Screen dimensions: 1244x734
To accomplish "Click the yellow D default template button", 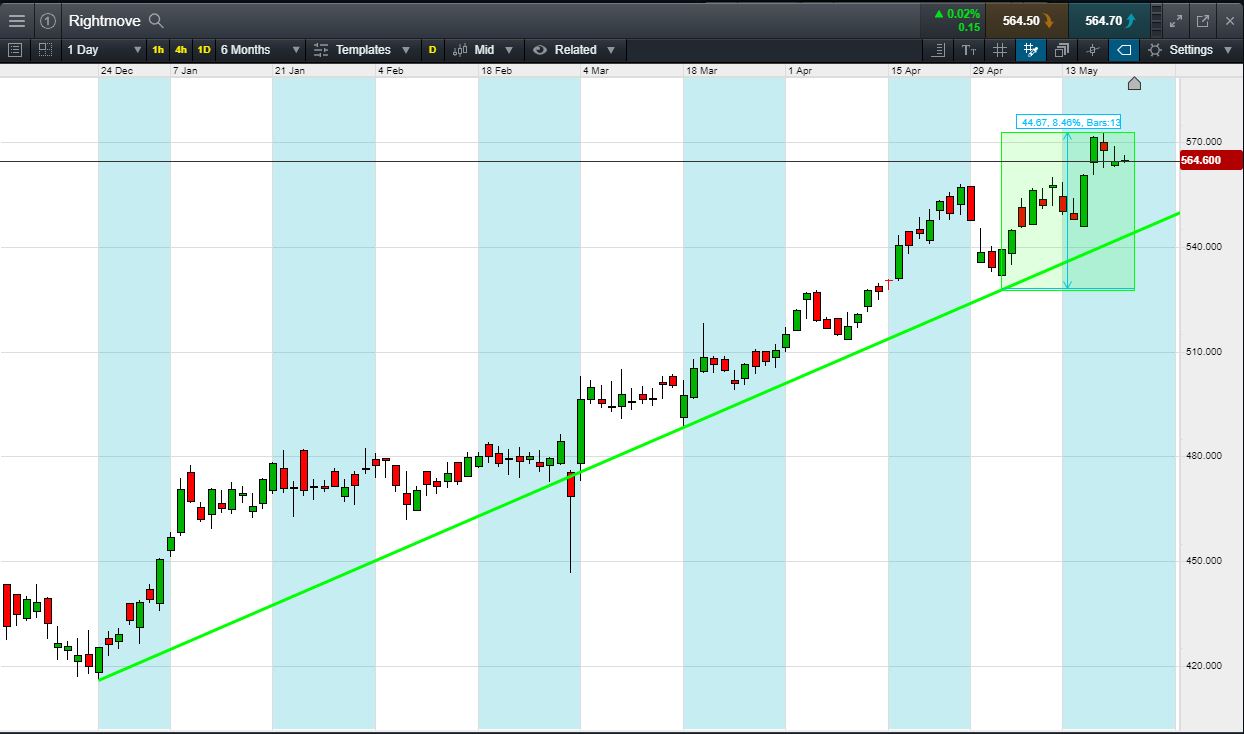I will pyautogui.click(x=432, y=49).
